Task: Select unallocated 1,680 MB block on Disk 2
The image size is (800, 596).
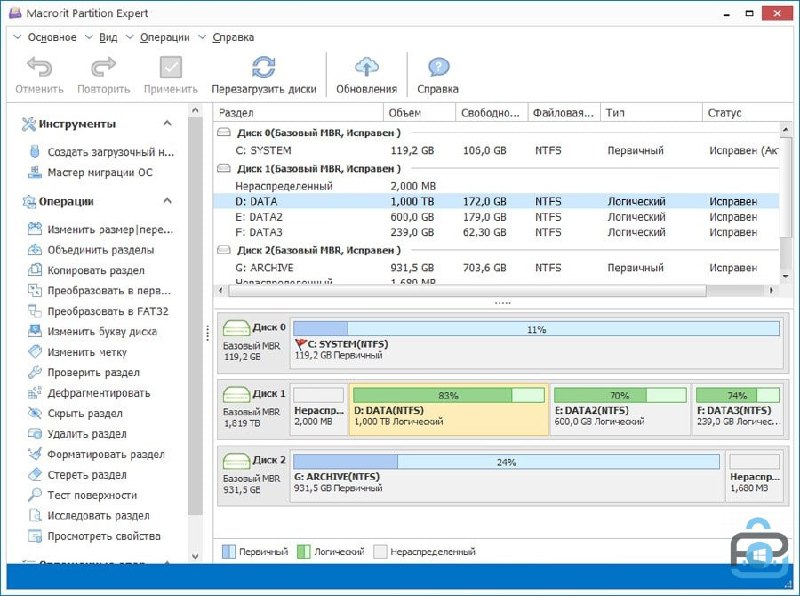Action: click(x=755, y=476)
